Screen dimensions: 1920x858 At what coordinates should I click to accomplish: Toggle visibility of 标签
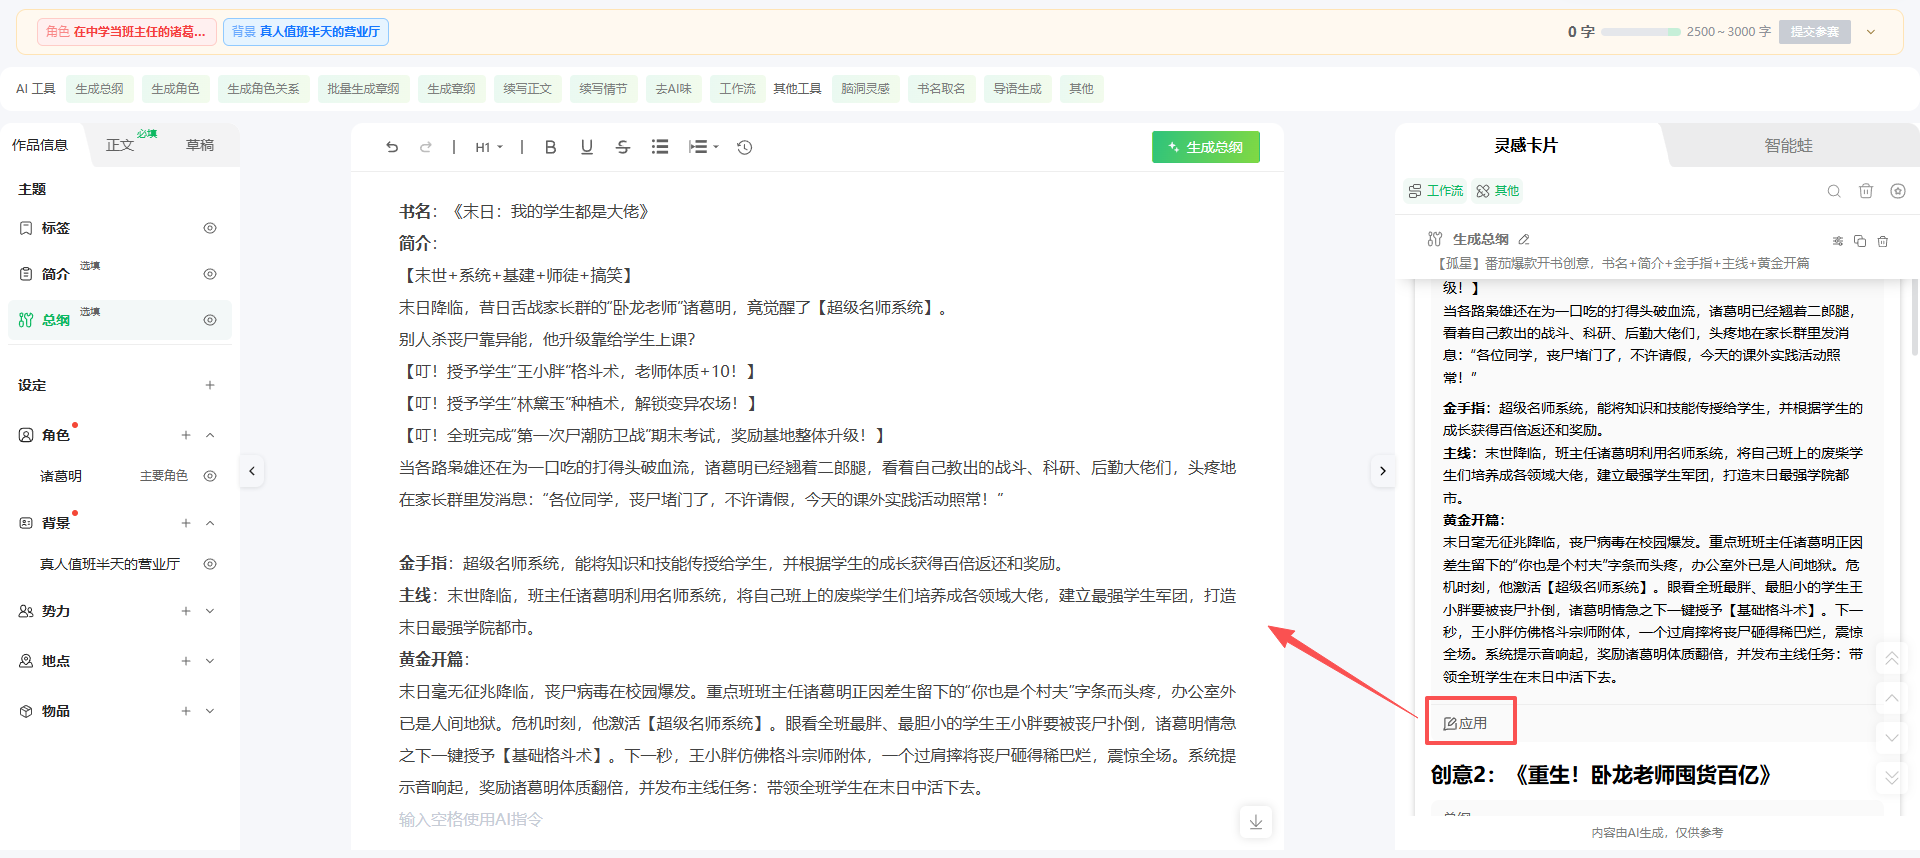pos(210,228)
